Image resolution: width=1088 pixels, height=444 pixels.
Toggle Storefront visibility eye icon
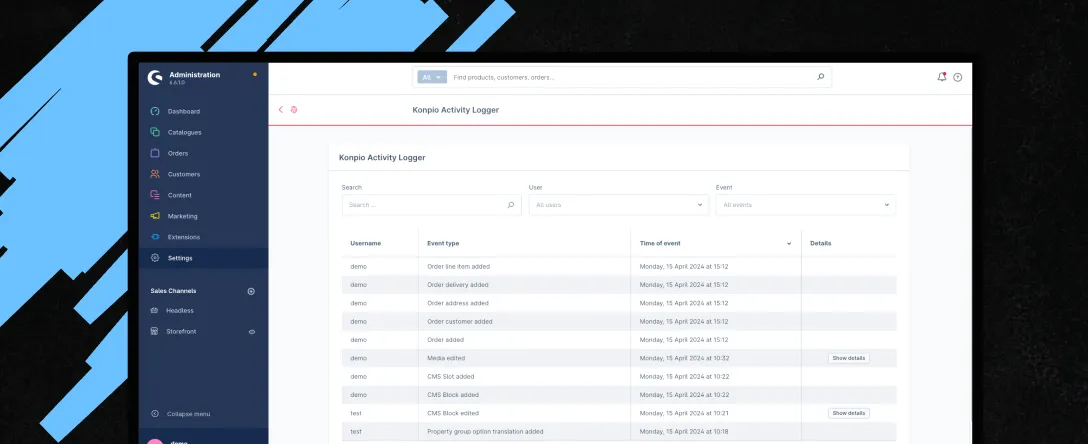251,331
